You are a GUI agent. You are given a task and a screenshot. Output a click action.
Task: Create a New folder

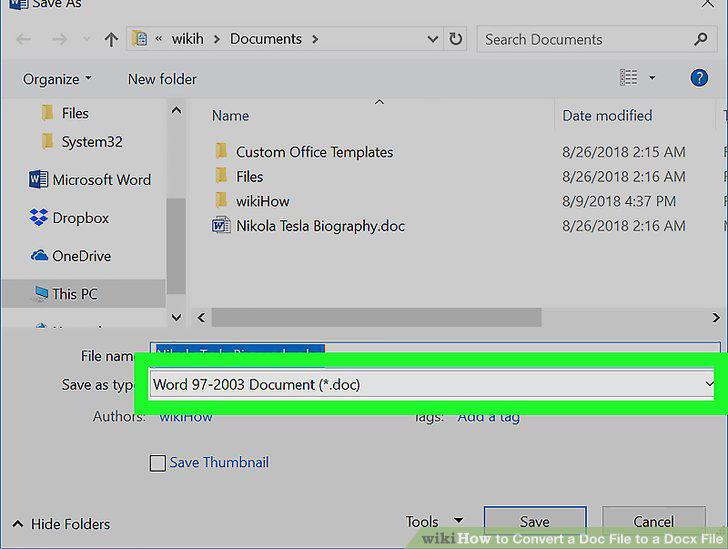[x=162, y=79]
